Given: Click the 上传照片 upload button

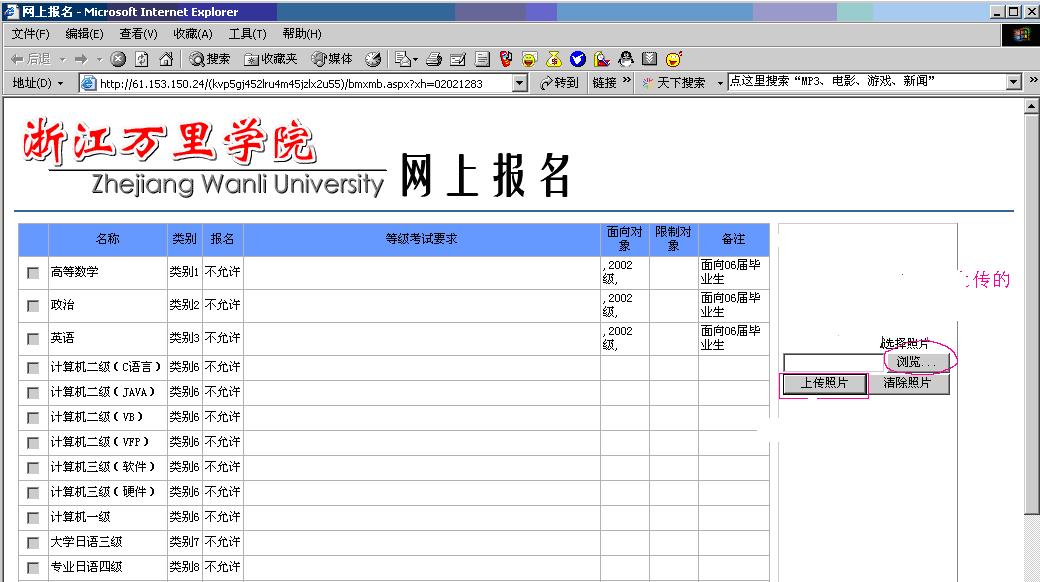Looking at the screenshot, I should (824, 384).
